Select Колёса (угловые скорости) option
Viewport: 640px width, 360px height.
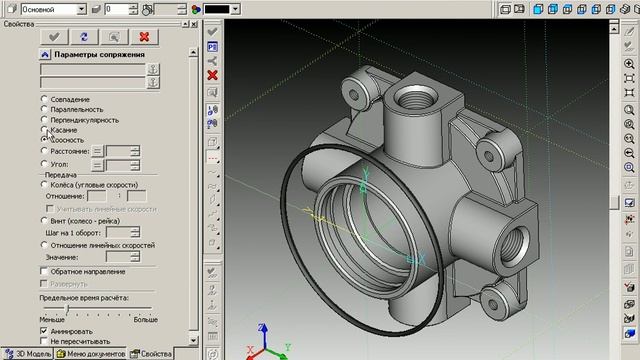point(44,184)
